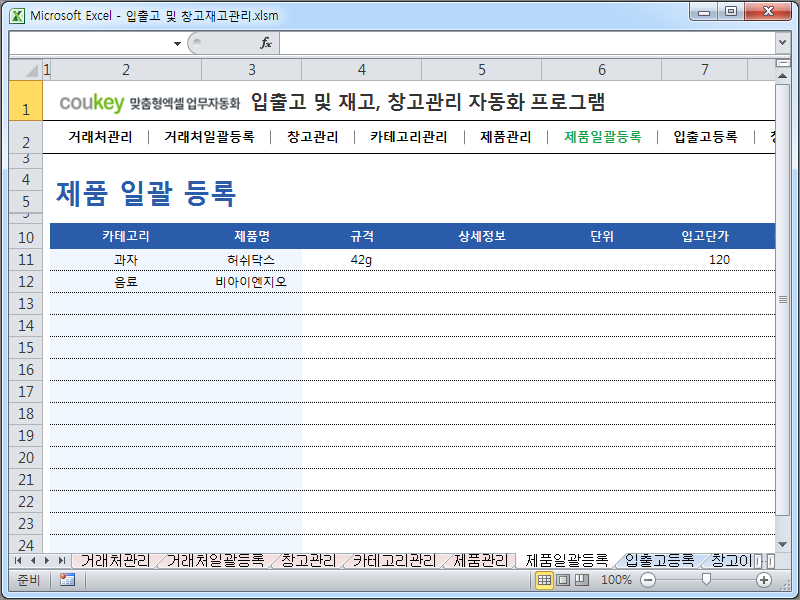Click the vertical split box handle
The width and height of the screenshot is (800, 600).
(x=782, y=63)
